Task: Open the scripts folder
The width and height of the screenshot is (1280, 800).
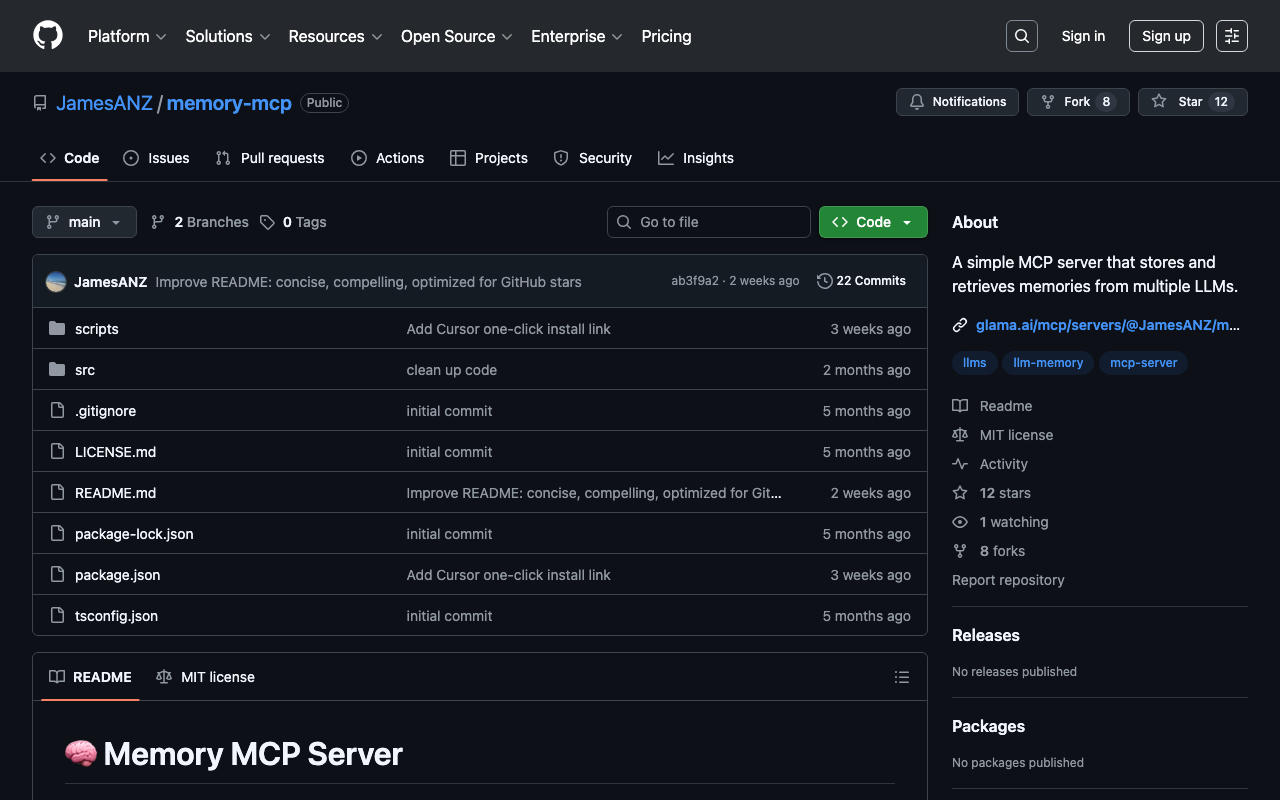Action: (97, 329)
